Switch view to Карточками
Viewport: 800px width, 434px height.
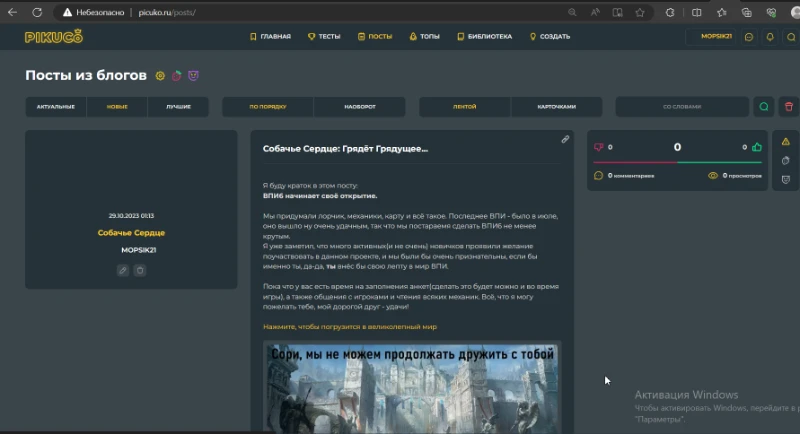557,107
